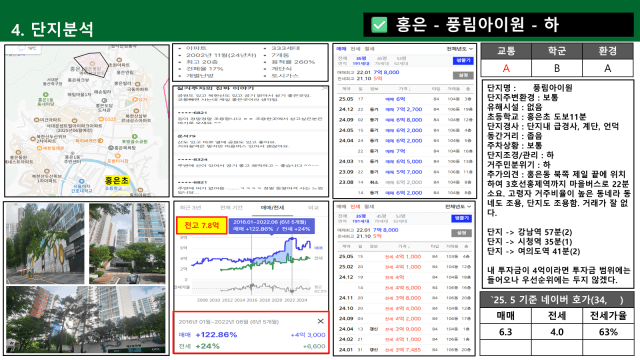640x360 pixels.
Task: Open the 전체년도 dropdown in the upper price list
Action: (x=460, y=49)
